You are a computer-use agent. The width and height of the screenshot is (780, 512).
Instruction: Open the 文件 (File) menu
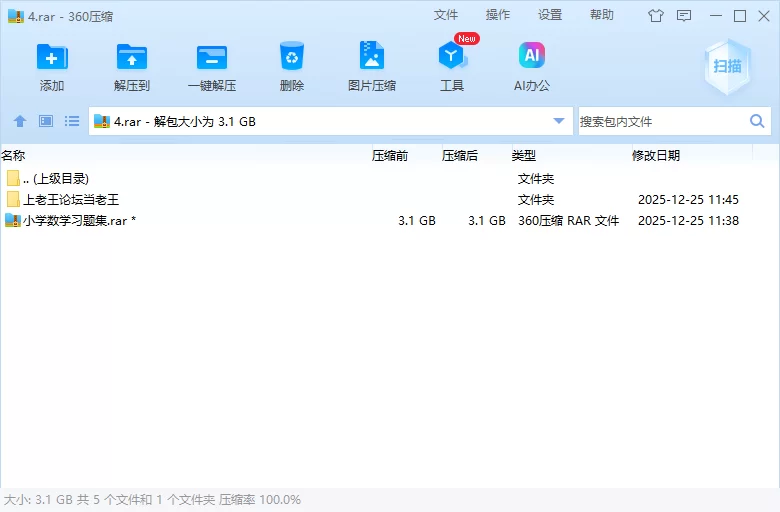[x=446, y=15]
